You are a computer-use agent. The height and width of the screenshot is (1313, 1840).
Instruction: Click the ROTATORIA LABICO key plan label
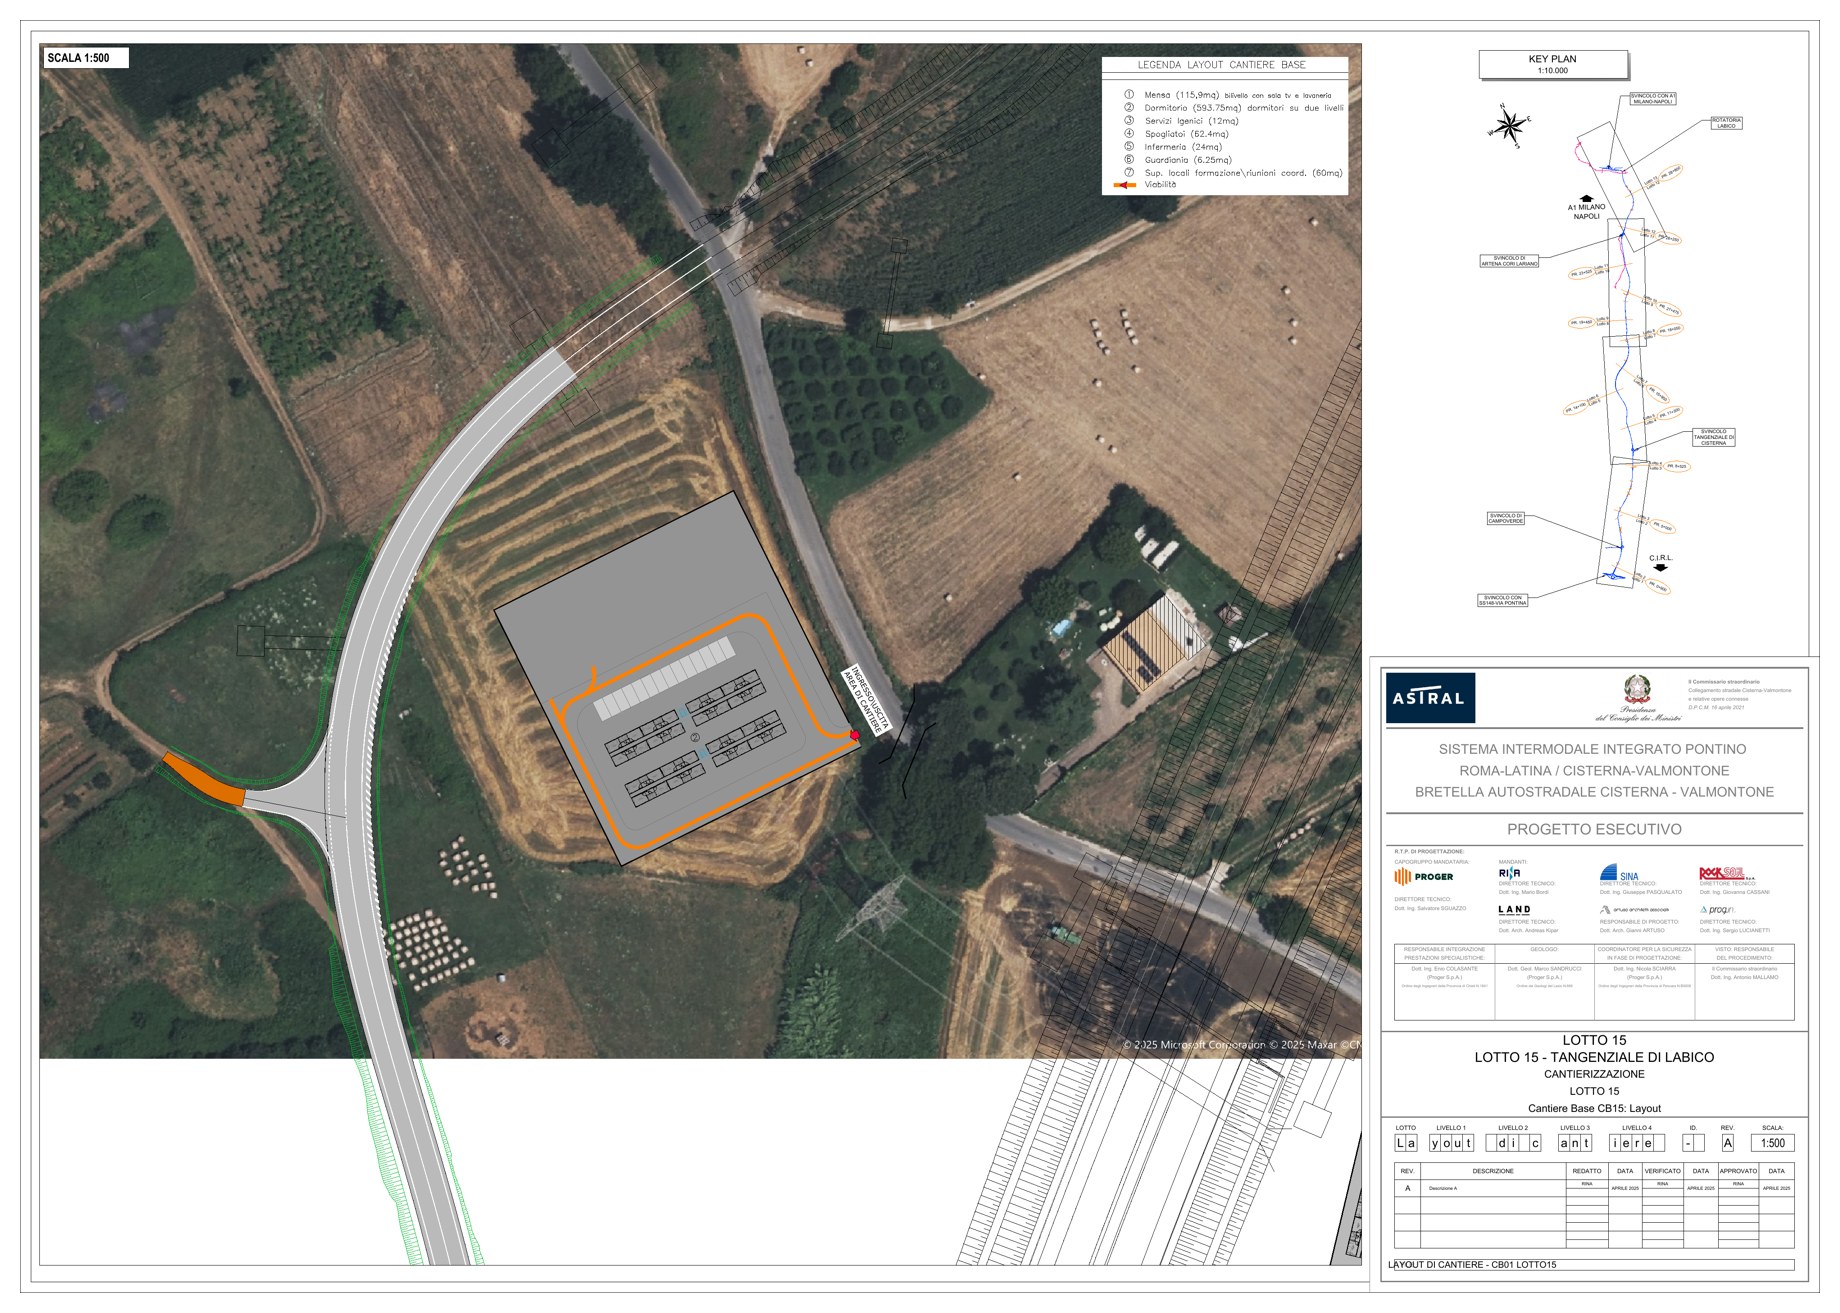pyautogui.click(x=1726, y=123)
